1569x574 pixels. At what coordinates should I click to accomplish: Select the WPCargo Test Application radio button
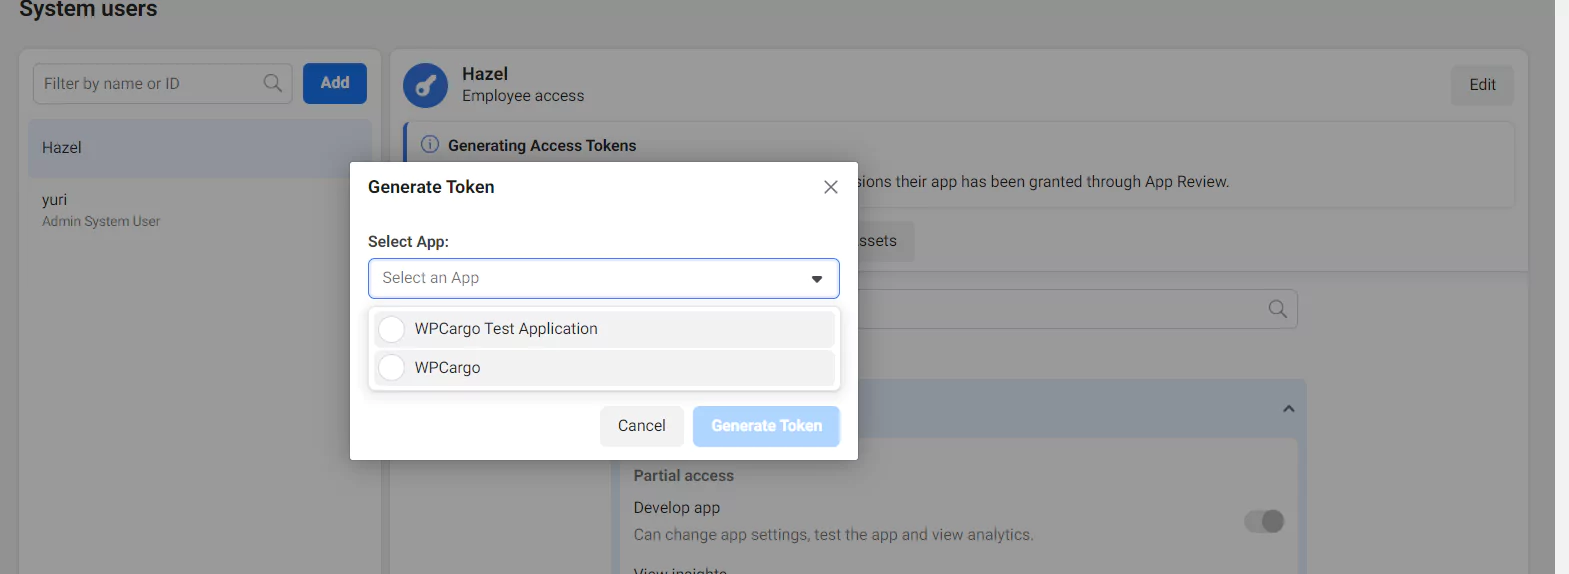tap(392, 329)
